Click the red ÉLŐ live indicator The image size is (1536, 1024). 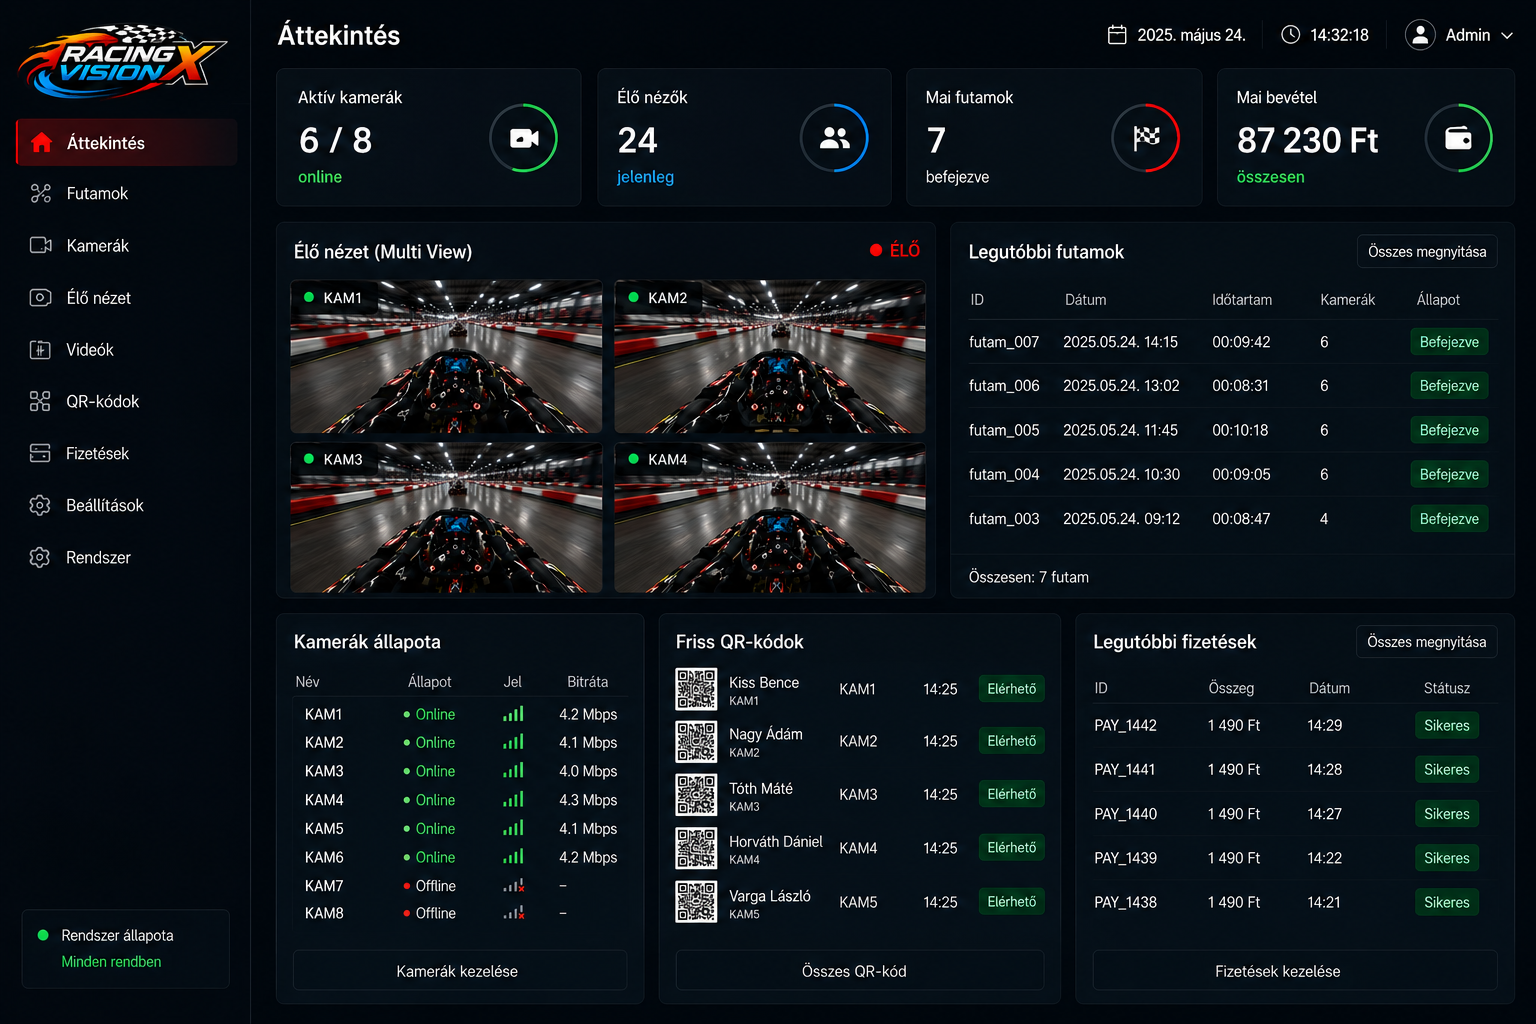[895, 250]
